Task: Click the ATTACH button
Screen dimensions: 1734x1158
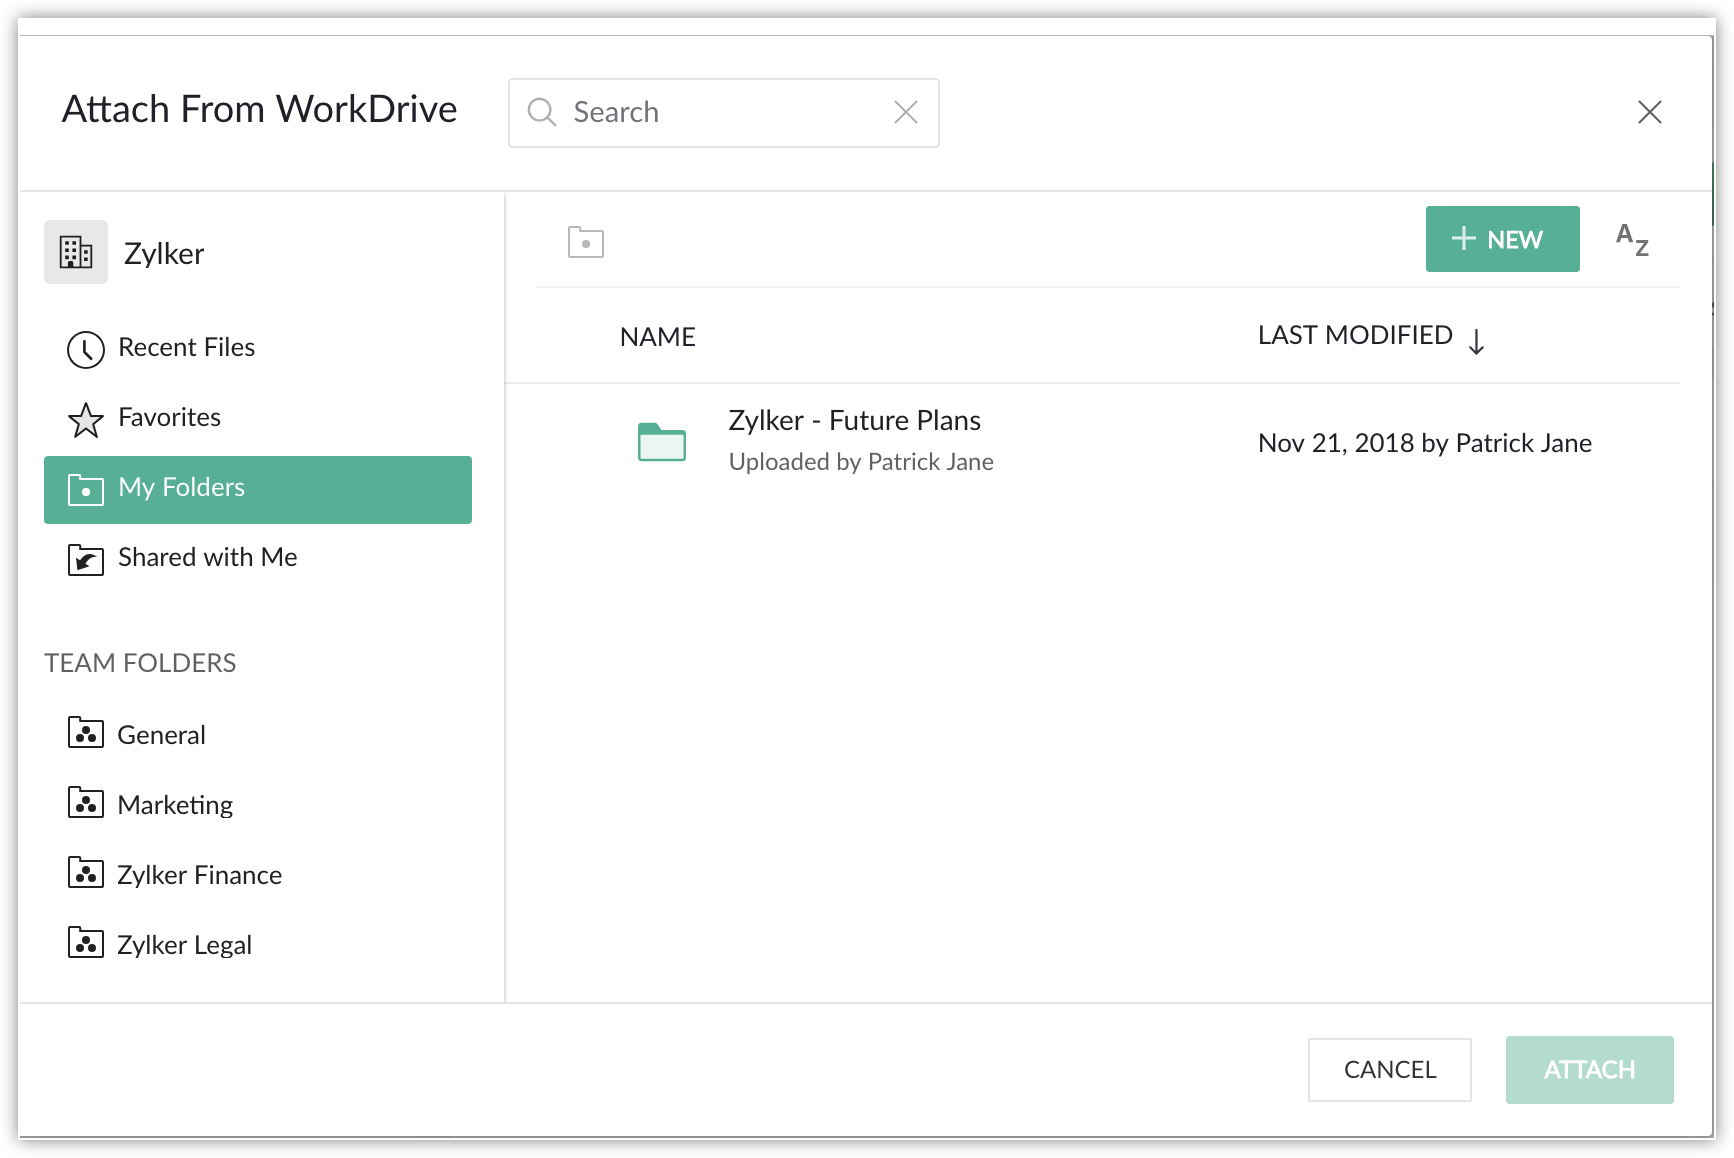Action: (1589, 1070)
